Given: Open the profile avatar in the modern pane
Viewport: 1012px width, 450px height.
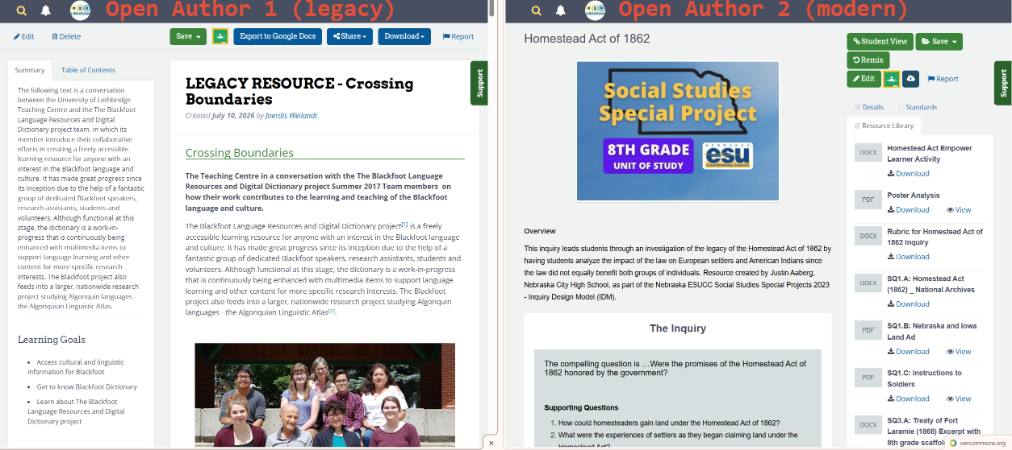Looking at the screenshot, I should (594, 11).
